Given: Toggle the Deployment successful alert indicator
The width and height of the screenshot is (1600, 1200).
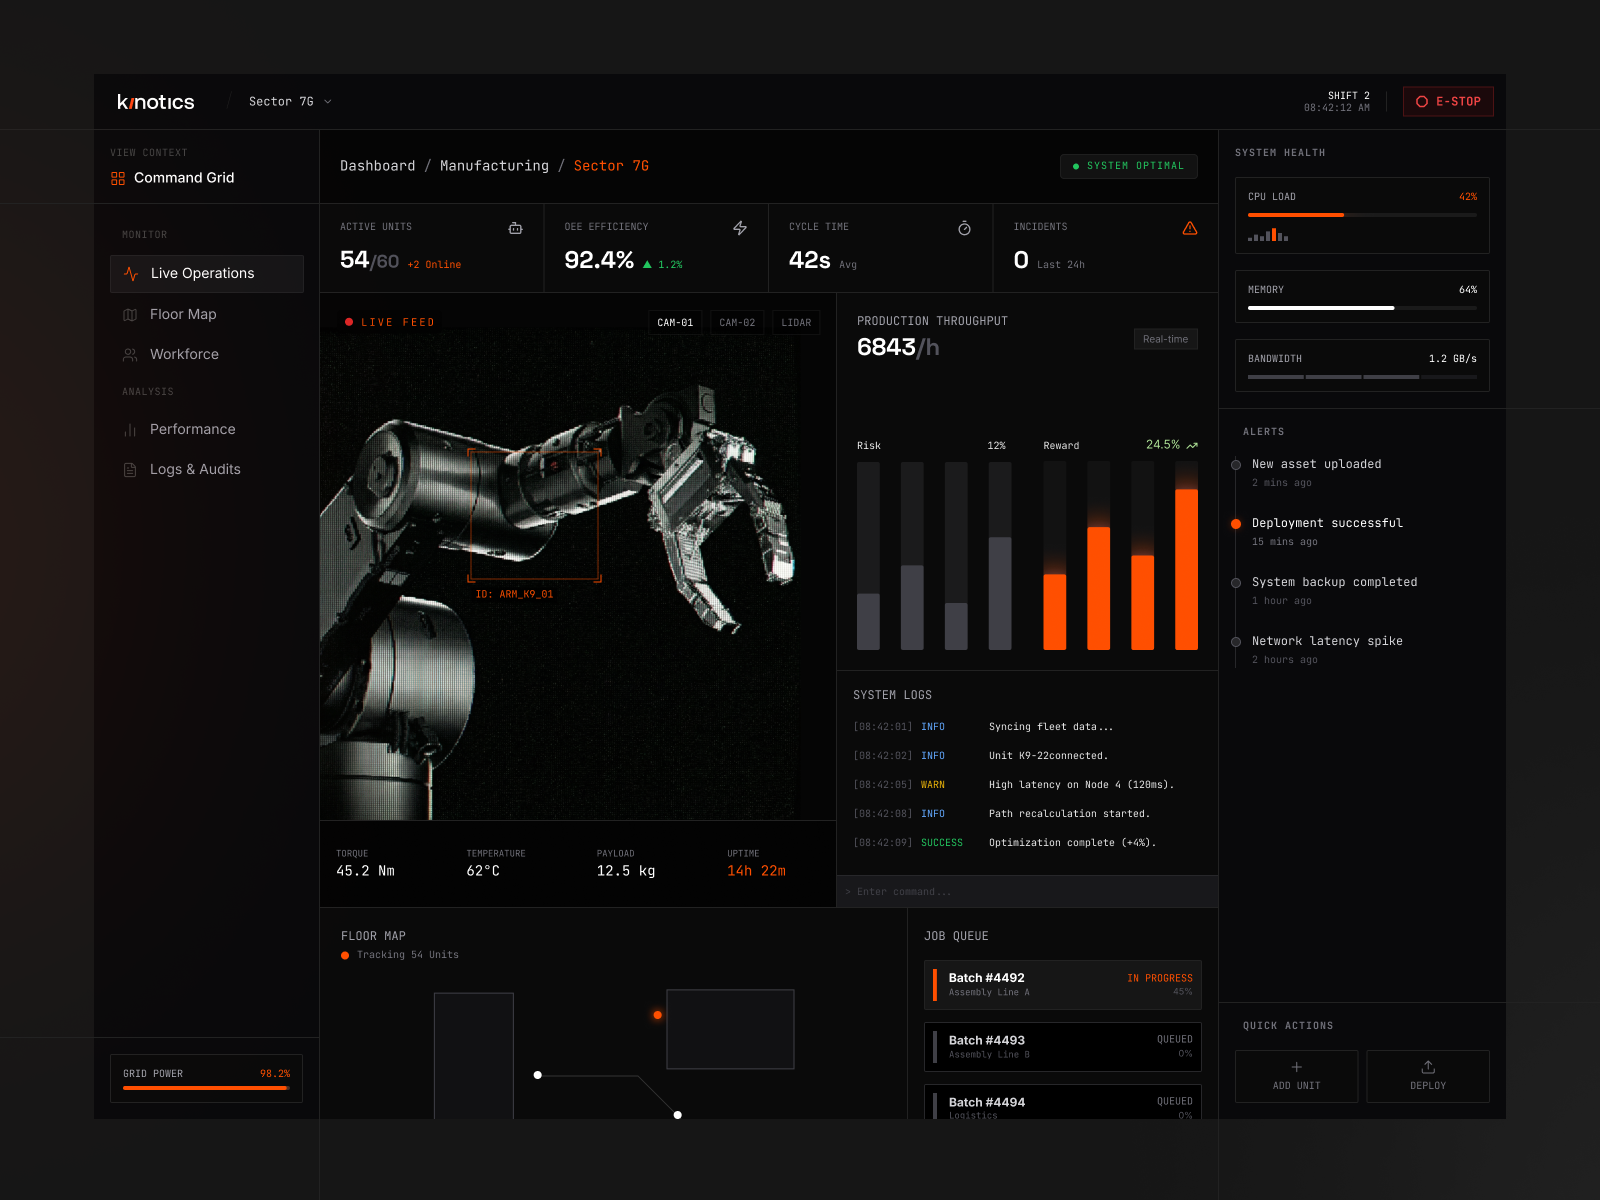Looking at the screenshot, I should pos(1236,523).
